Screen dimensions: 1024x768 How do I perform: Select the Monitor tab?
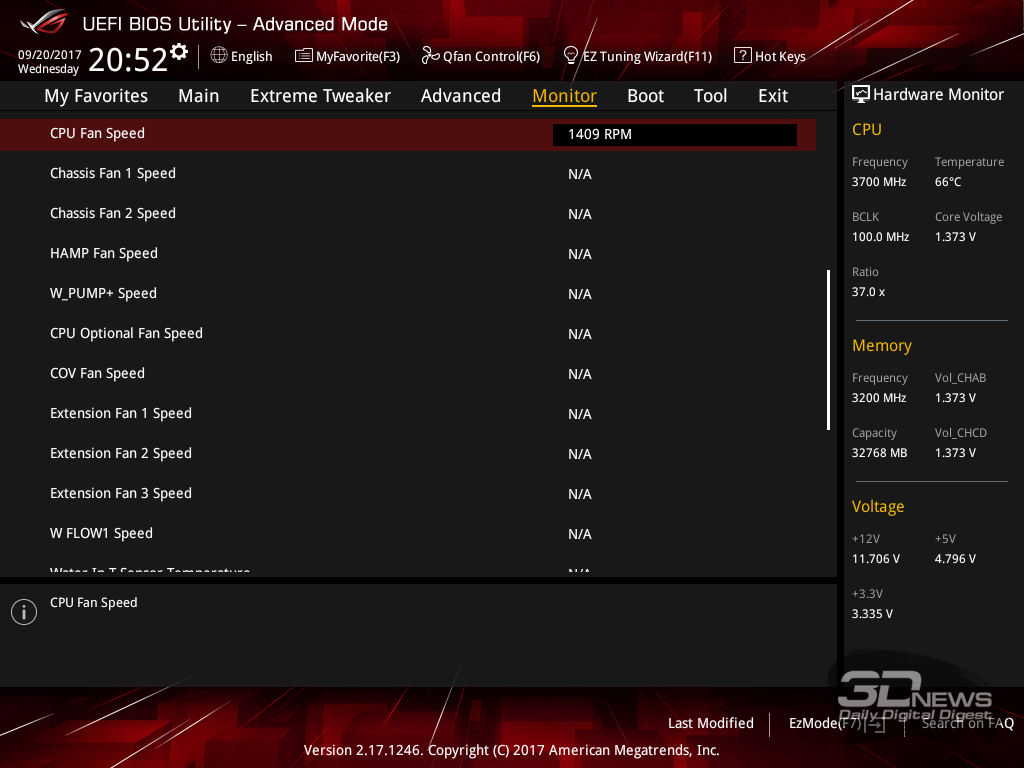tap(564, 96)
